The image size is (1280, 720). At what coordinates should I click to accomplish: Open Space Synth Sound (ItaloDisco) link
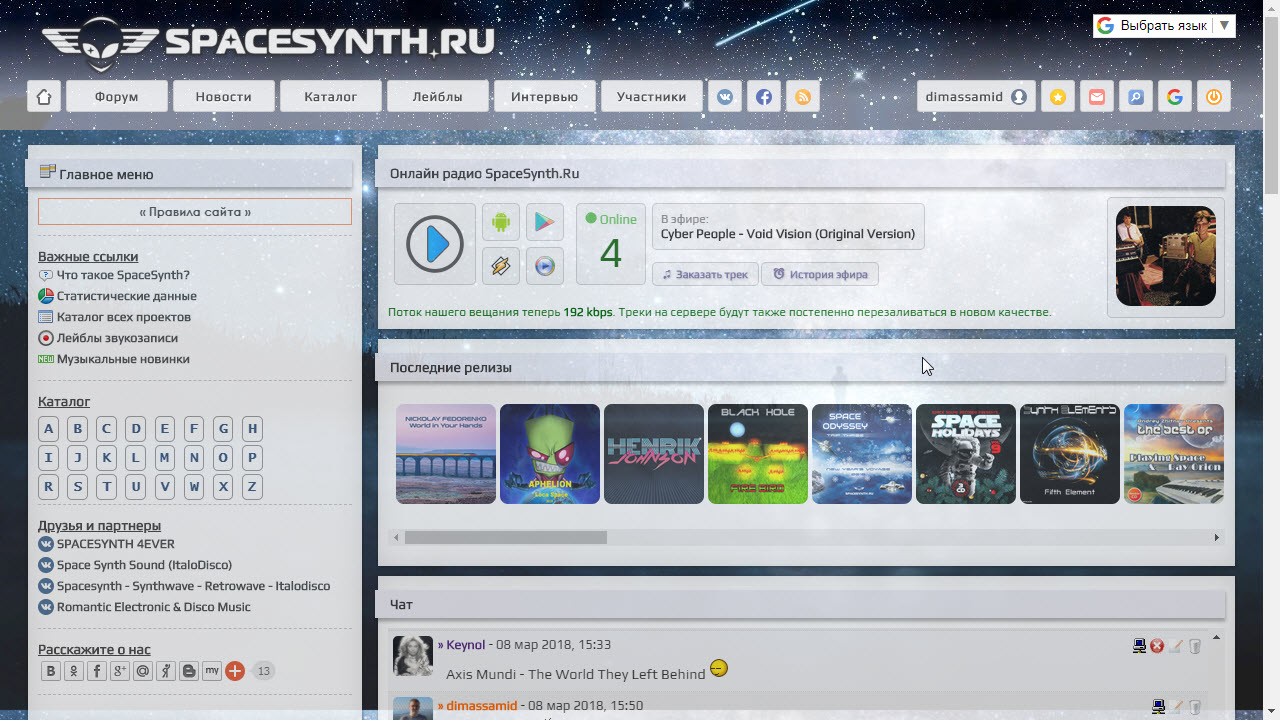144,565
